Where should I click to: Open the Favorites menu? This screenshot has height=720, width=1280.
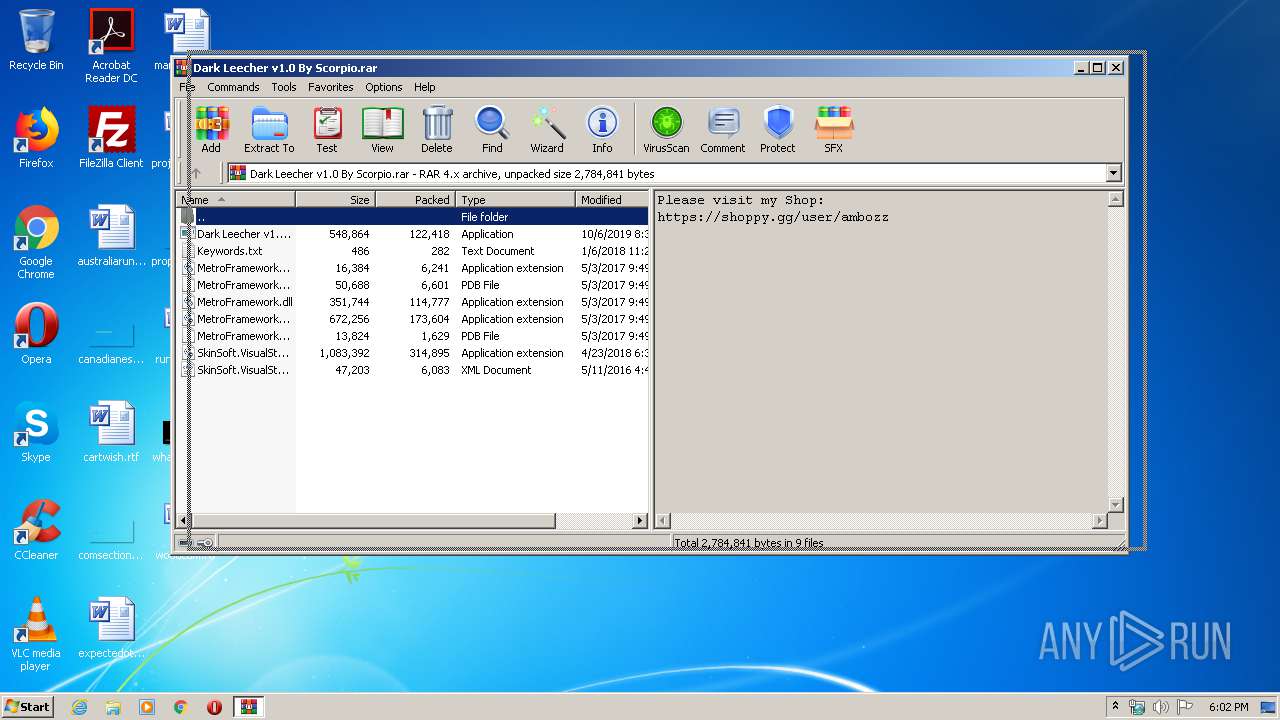pos(330,87)
